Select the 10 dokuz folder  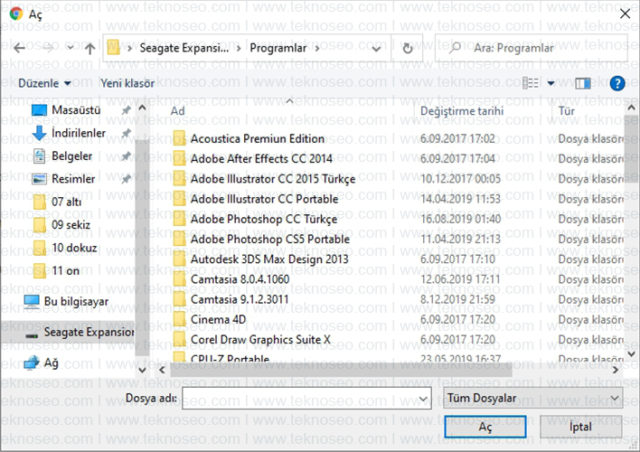[65, 248]
